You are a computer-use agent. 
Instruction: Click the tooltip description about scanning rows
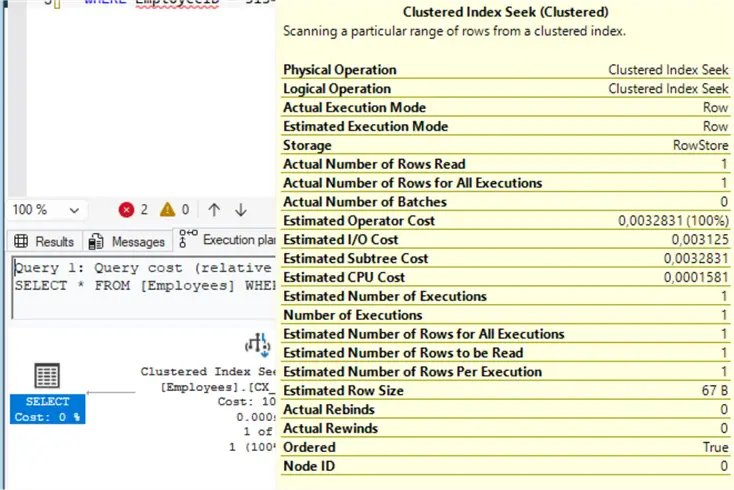tap(454, 31)
